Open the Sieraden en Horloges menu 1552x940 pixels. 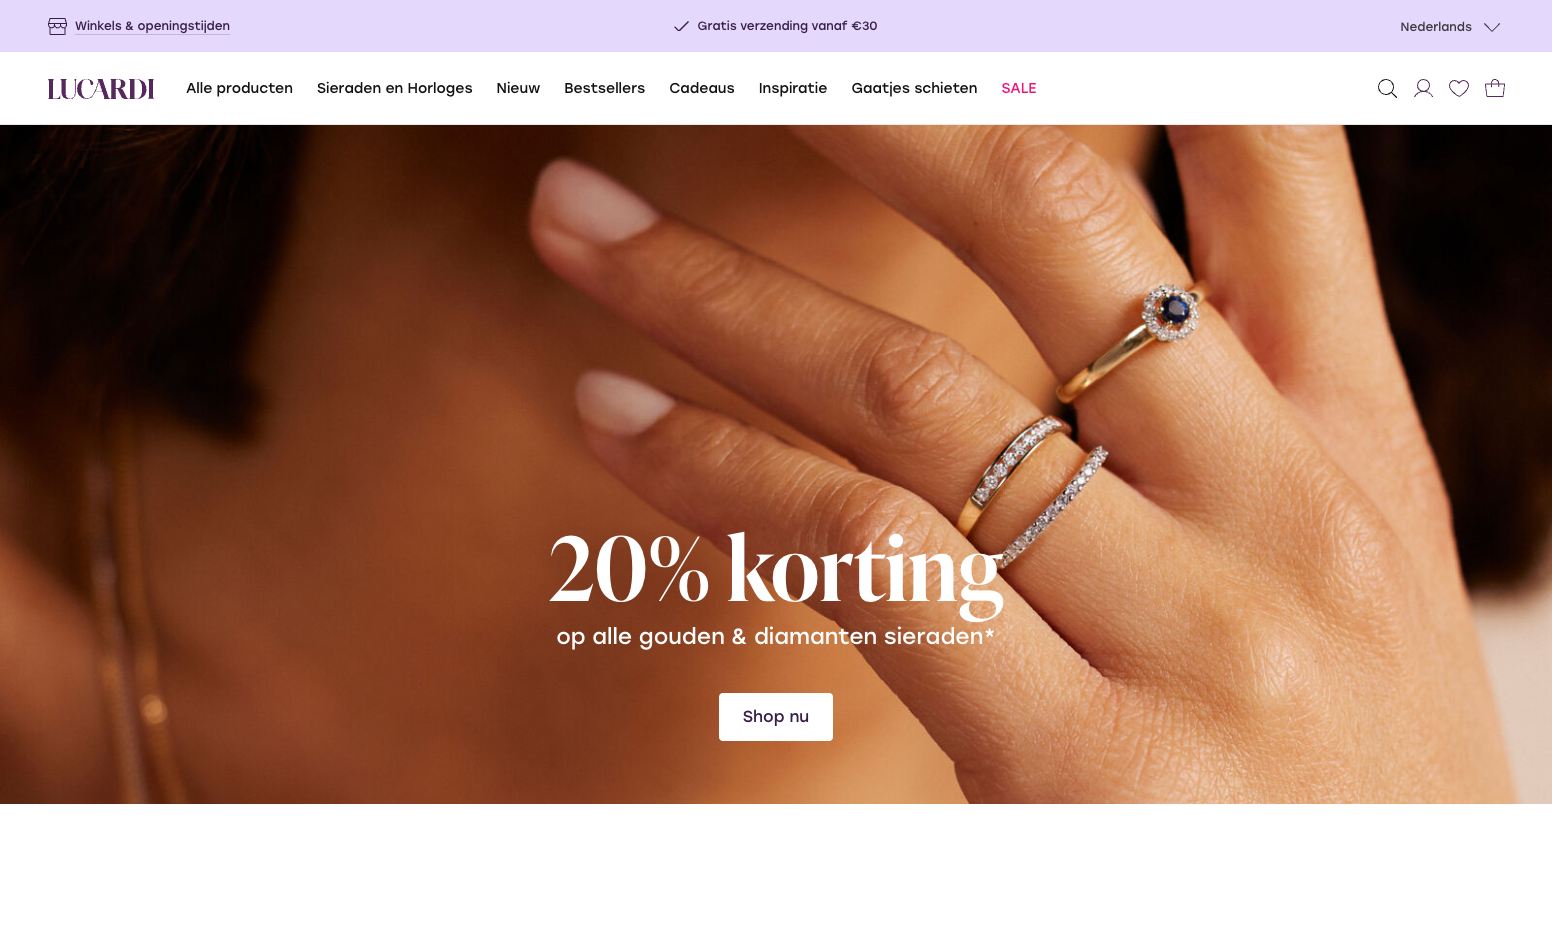pos(394,88)
